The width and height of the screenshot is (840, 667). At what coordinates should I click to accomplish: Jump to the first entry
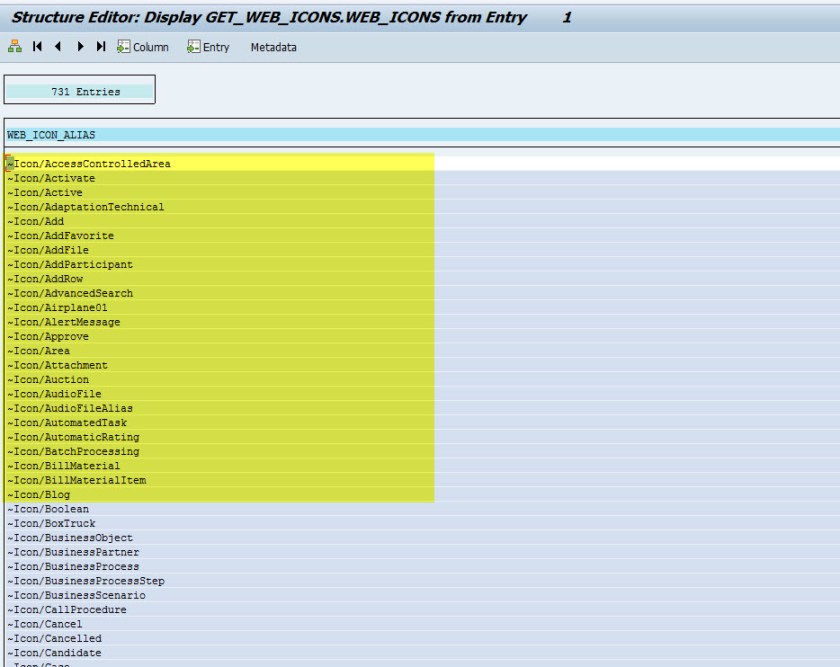point(37,47)
